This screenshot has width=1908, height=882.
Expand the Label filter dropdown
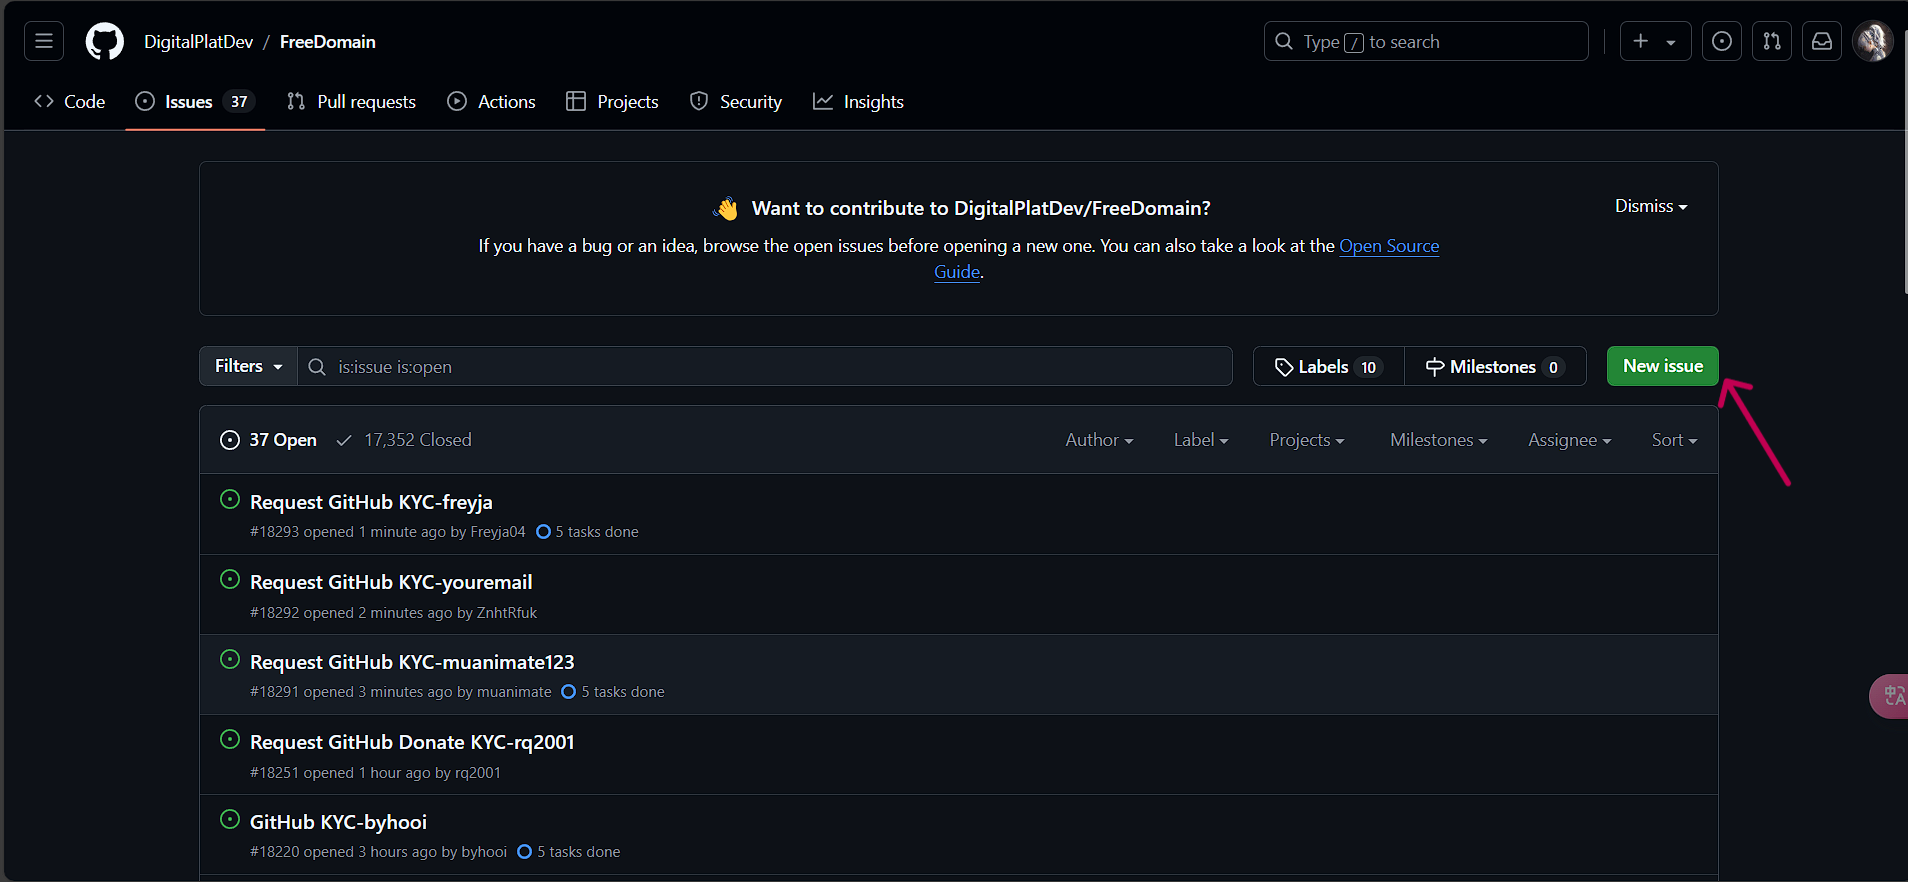pyautogui.click(x=1201, y=440)
